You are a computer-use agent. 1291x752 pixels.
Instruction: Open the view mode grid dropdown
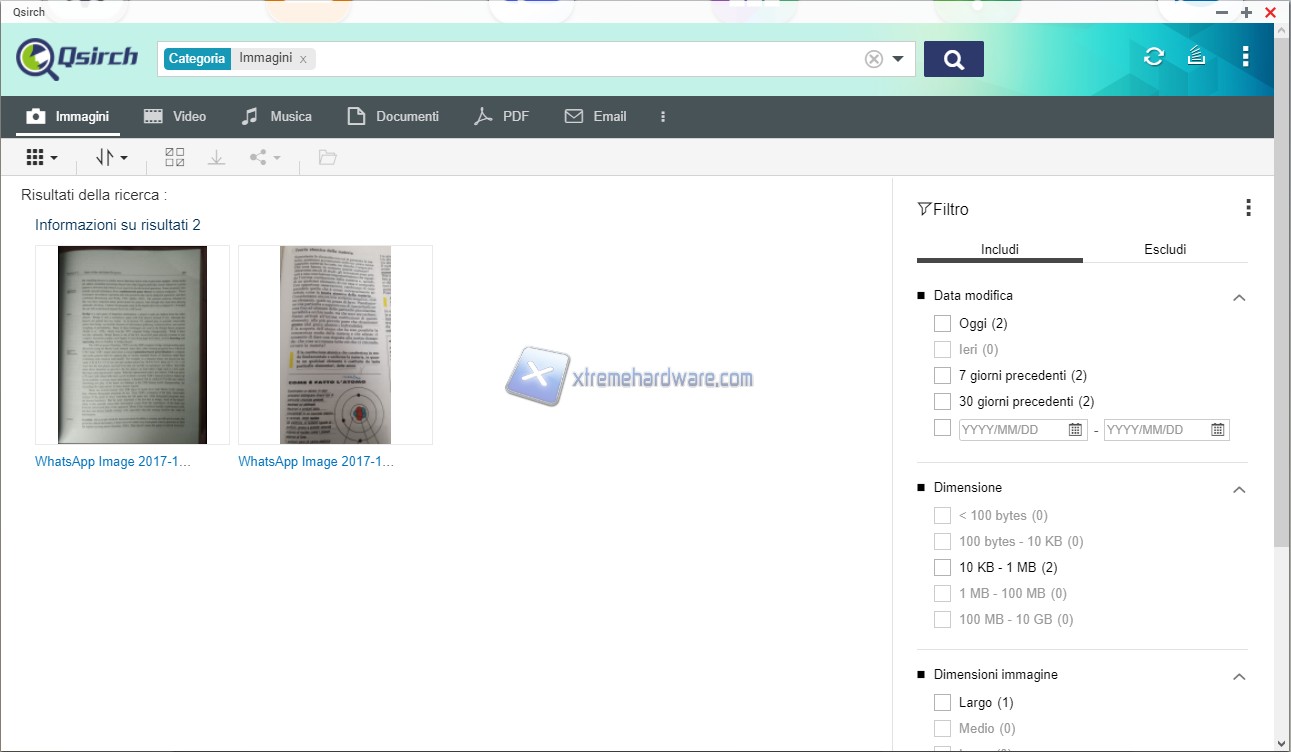[x=41, y=157]
